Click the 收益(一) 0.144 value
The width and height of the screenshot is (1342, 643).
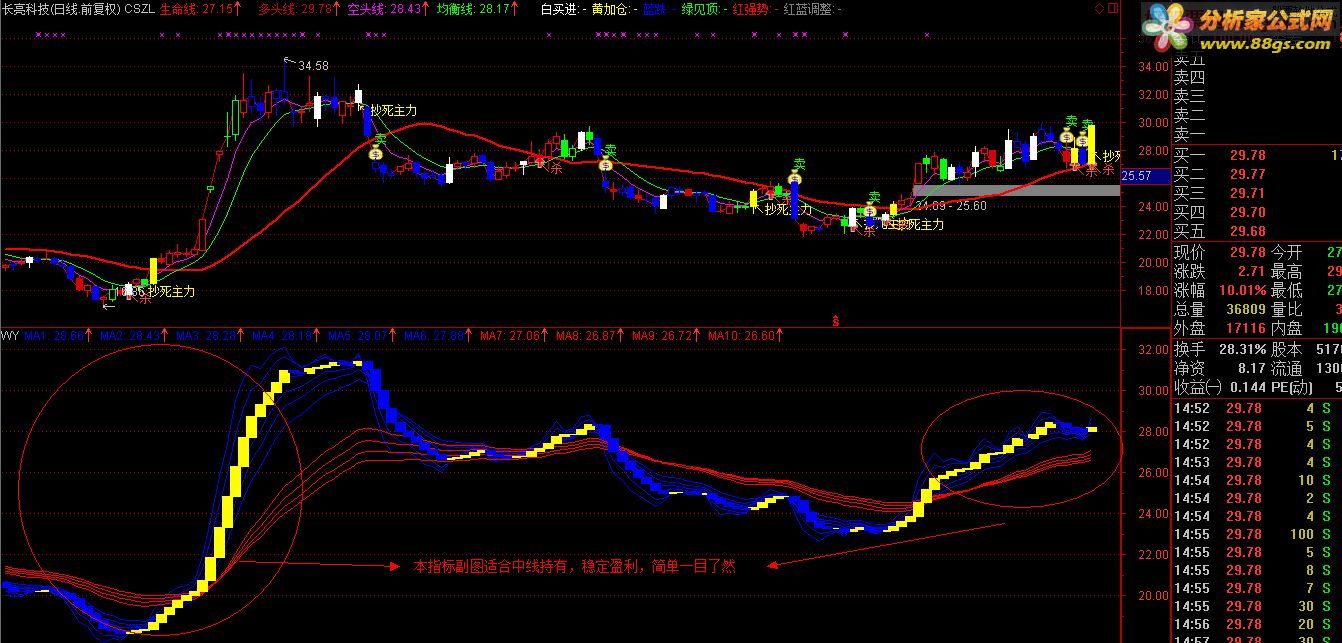coord(1246,387)
